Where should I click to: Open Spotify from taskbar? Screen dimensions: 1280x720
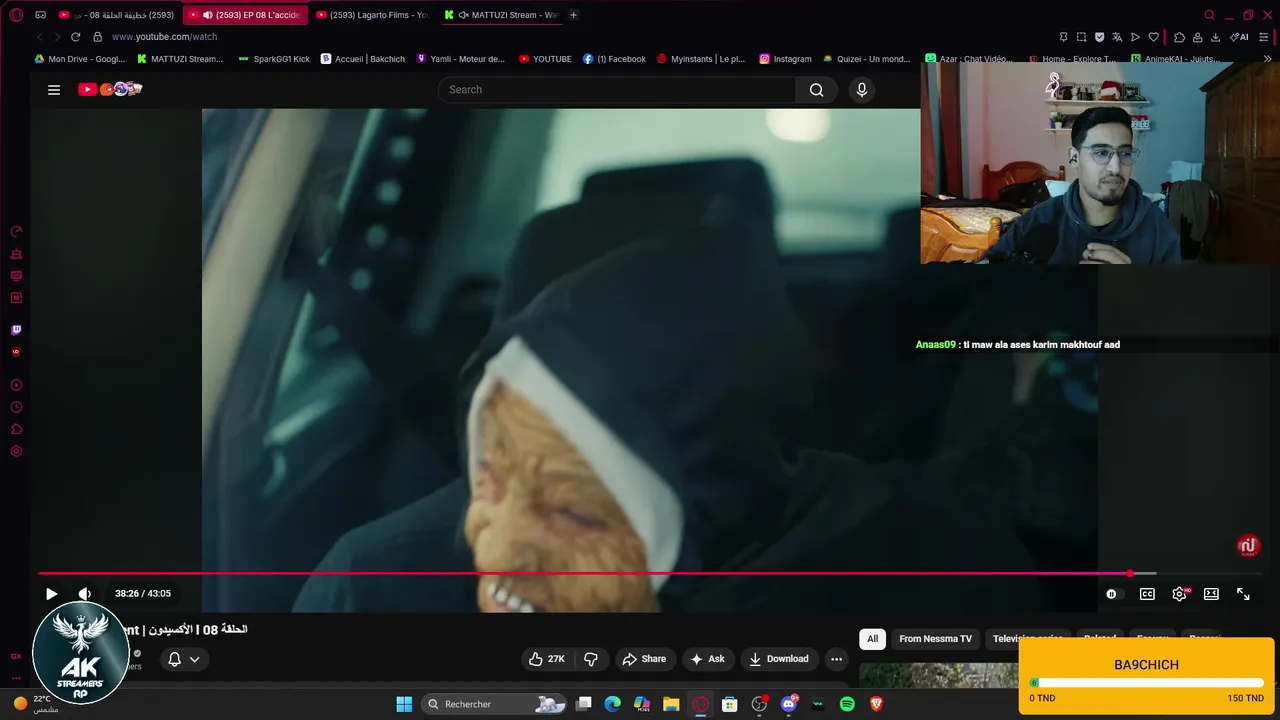coord(847,704)
